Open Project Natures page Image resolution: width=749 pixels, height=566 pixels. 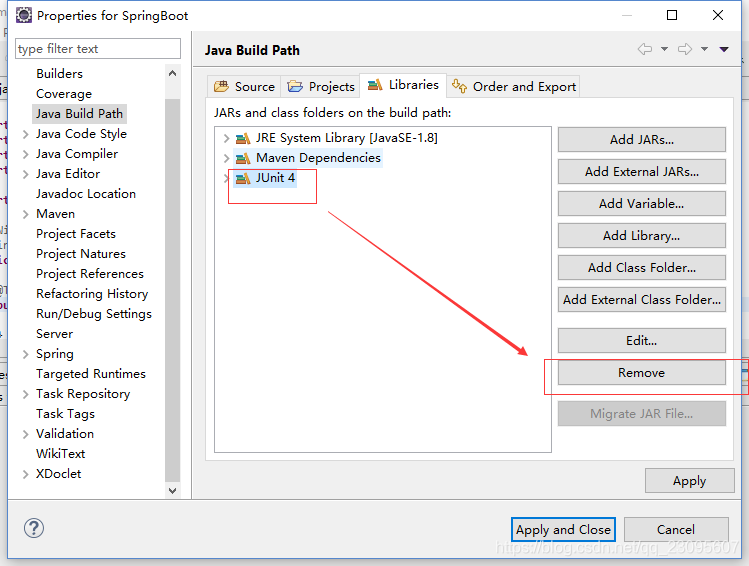click(81, 254)
